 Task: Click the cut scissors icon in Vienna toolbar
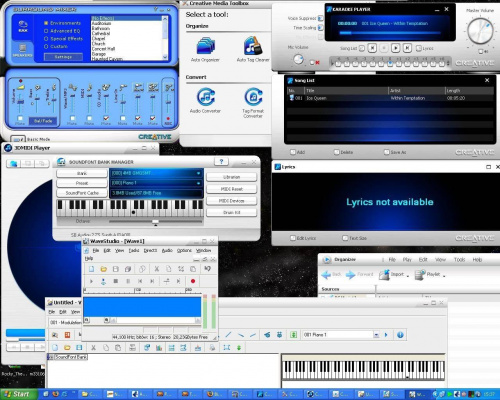(94, 348)
